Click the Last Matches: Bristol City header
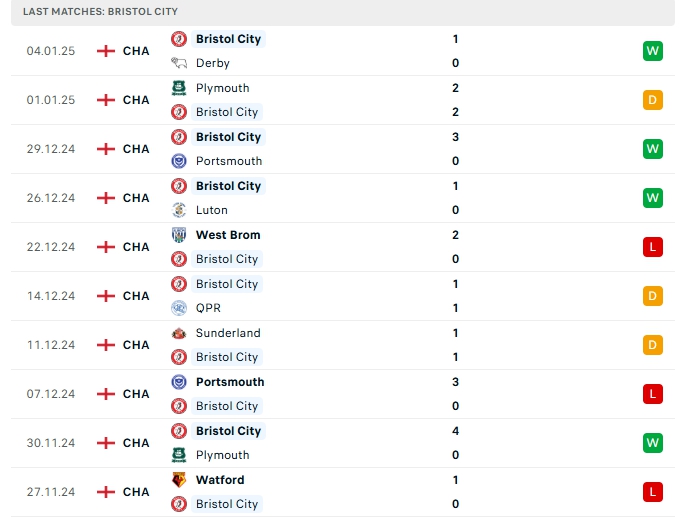The height and width of the screenshot is (518, 685). (x=100, y=11)
